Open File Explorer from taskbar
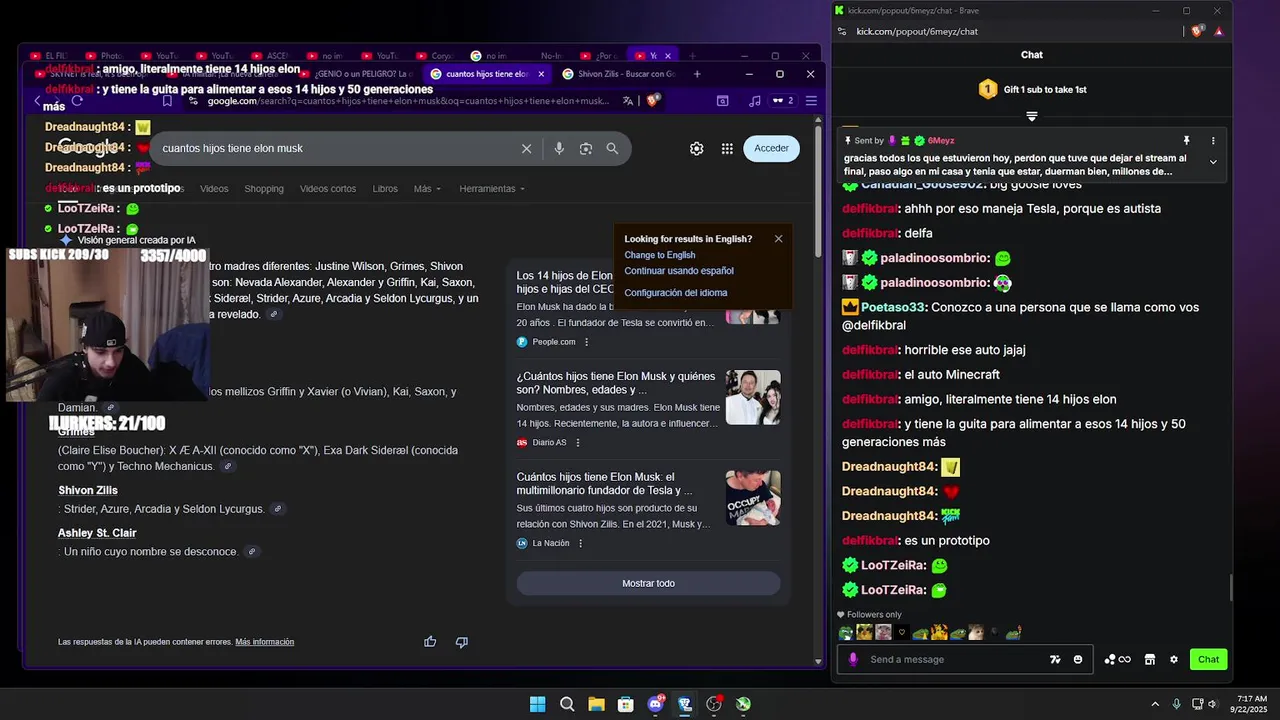 pyautogui.click(x=596, y=704)
